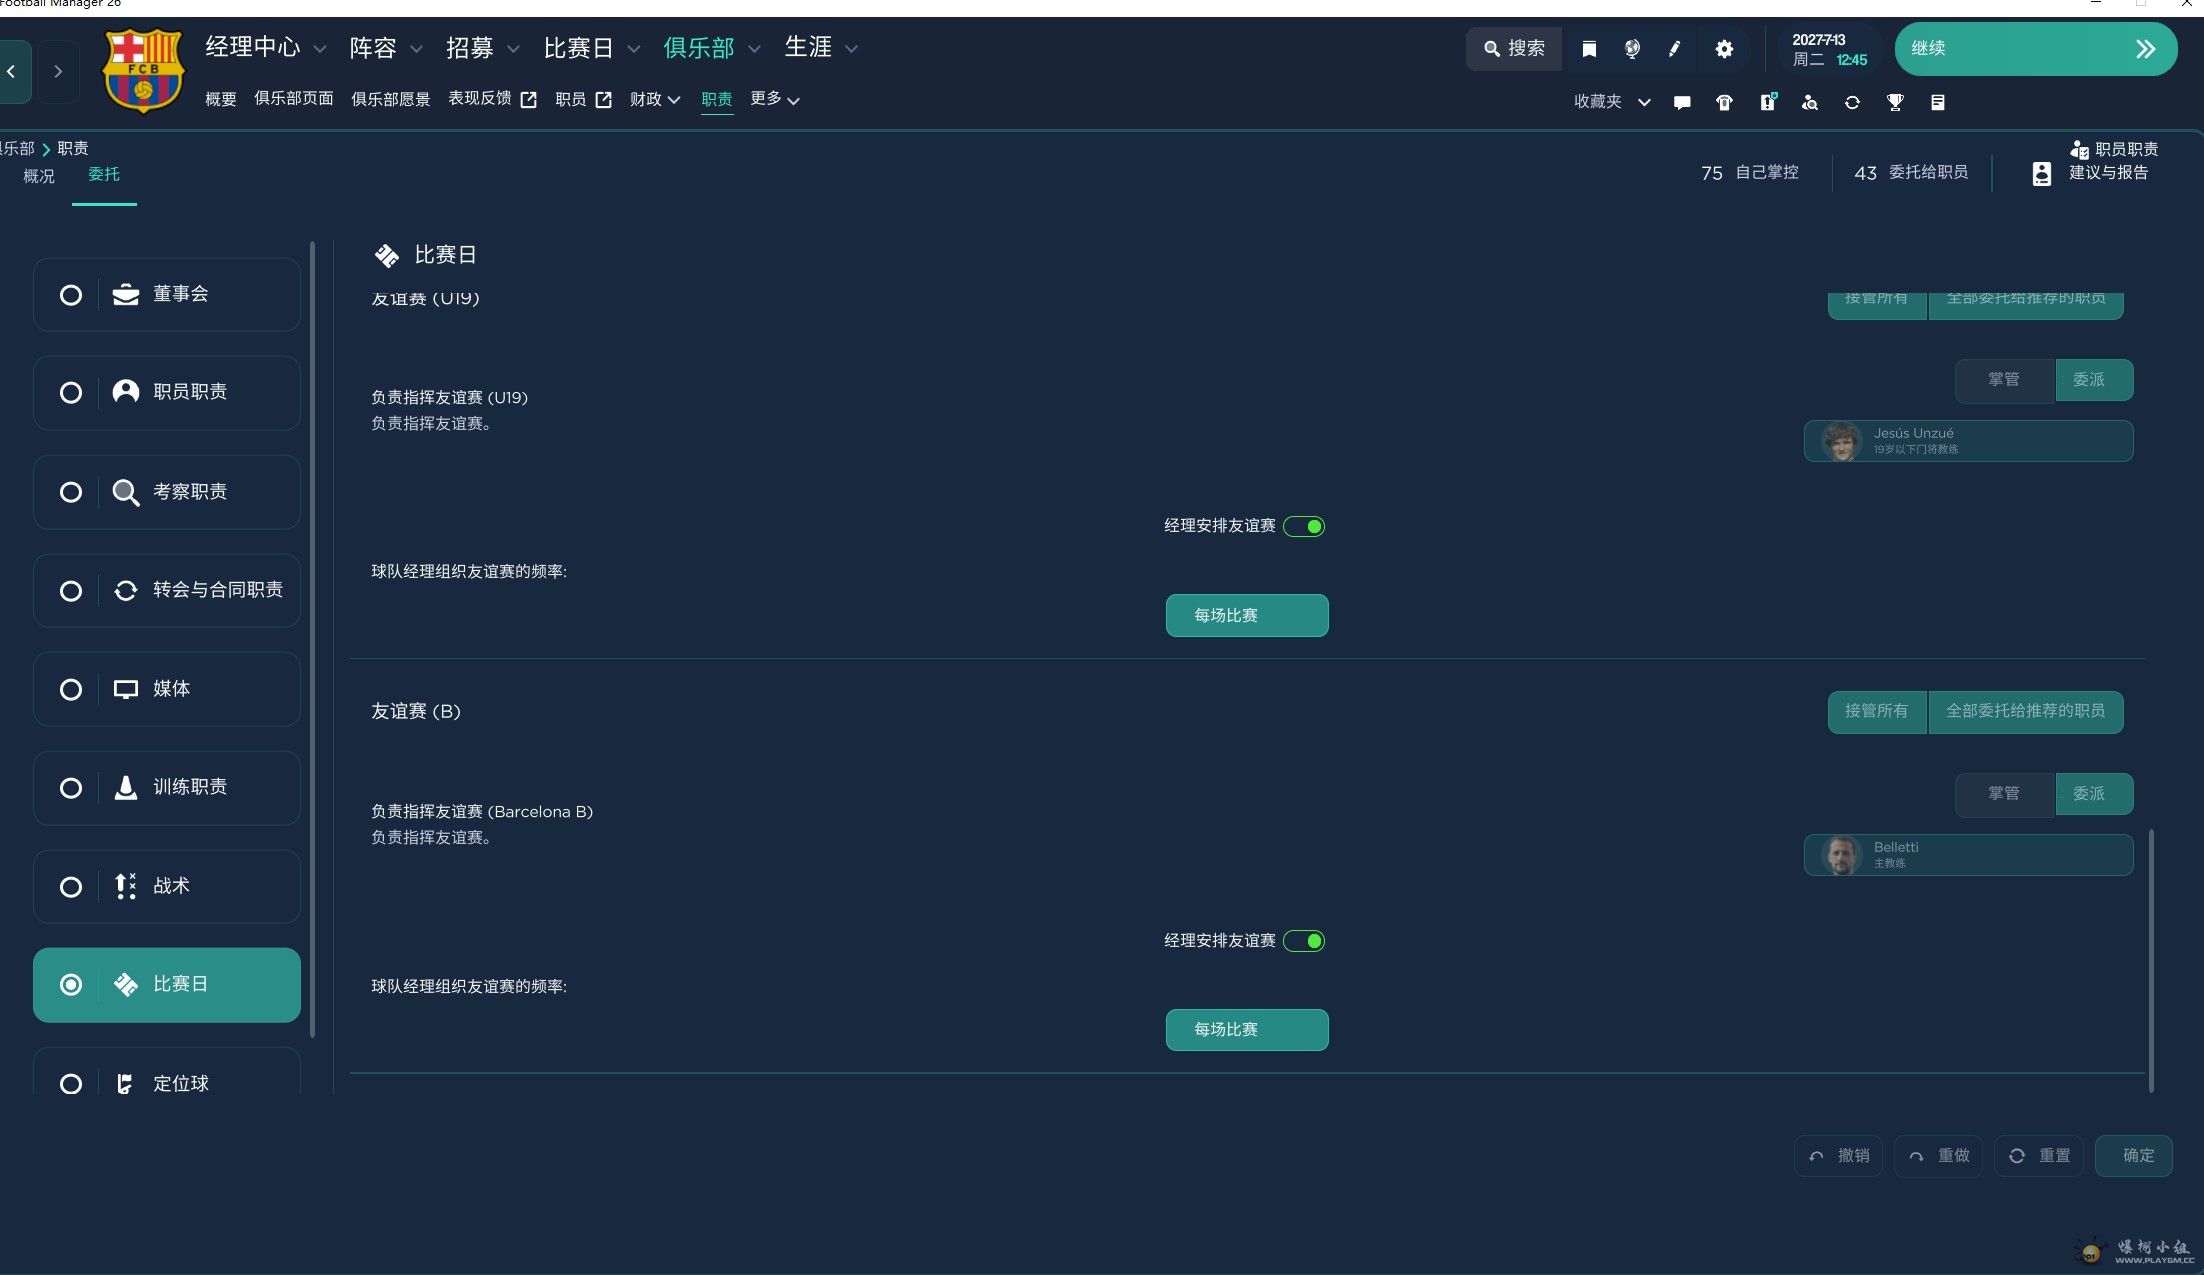Select the 转会与合同职责 radio option

[71, 591]
